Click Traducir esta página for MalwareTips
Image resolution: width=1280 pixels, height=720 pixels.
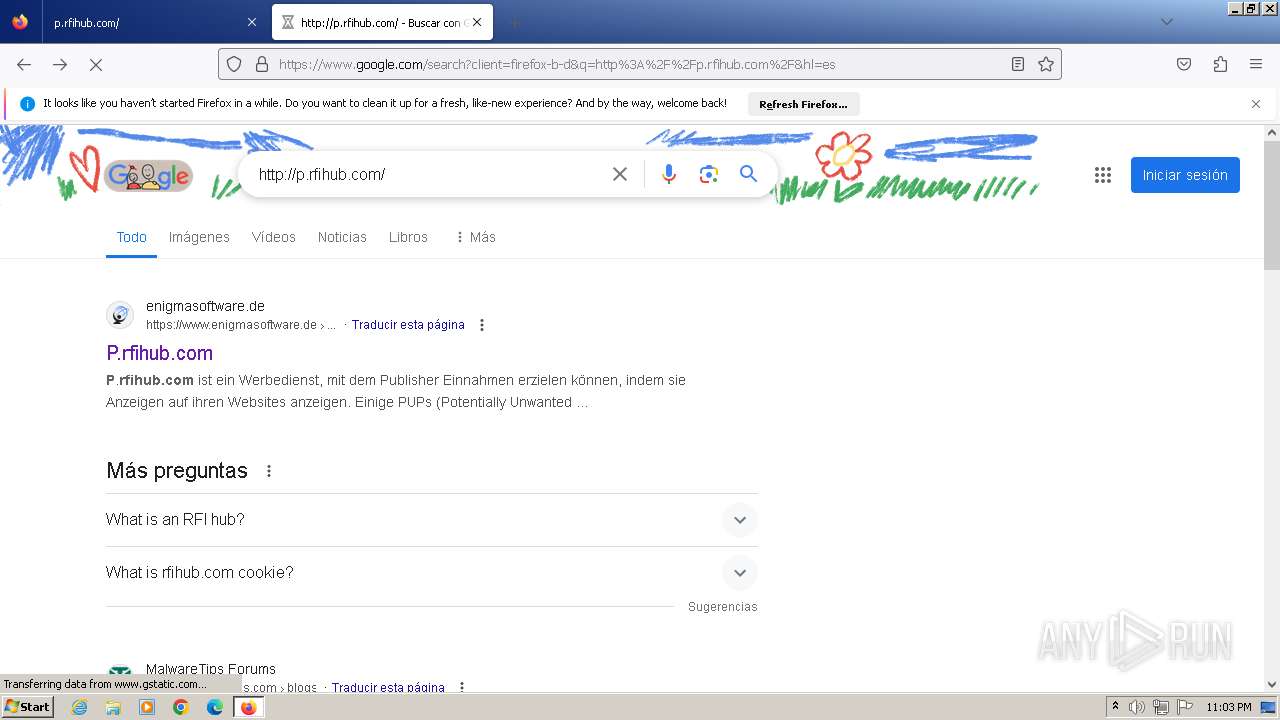(388, 687)
